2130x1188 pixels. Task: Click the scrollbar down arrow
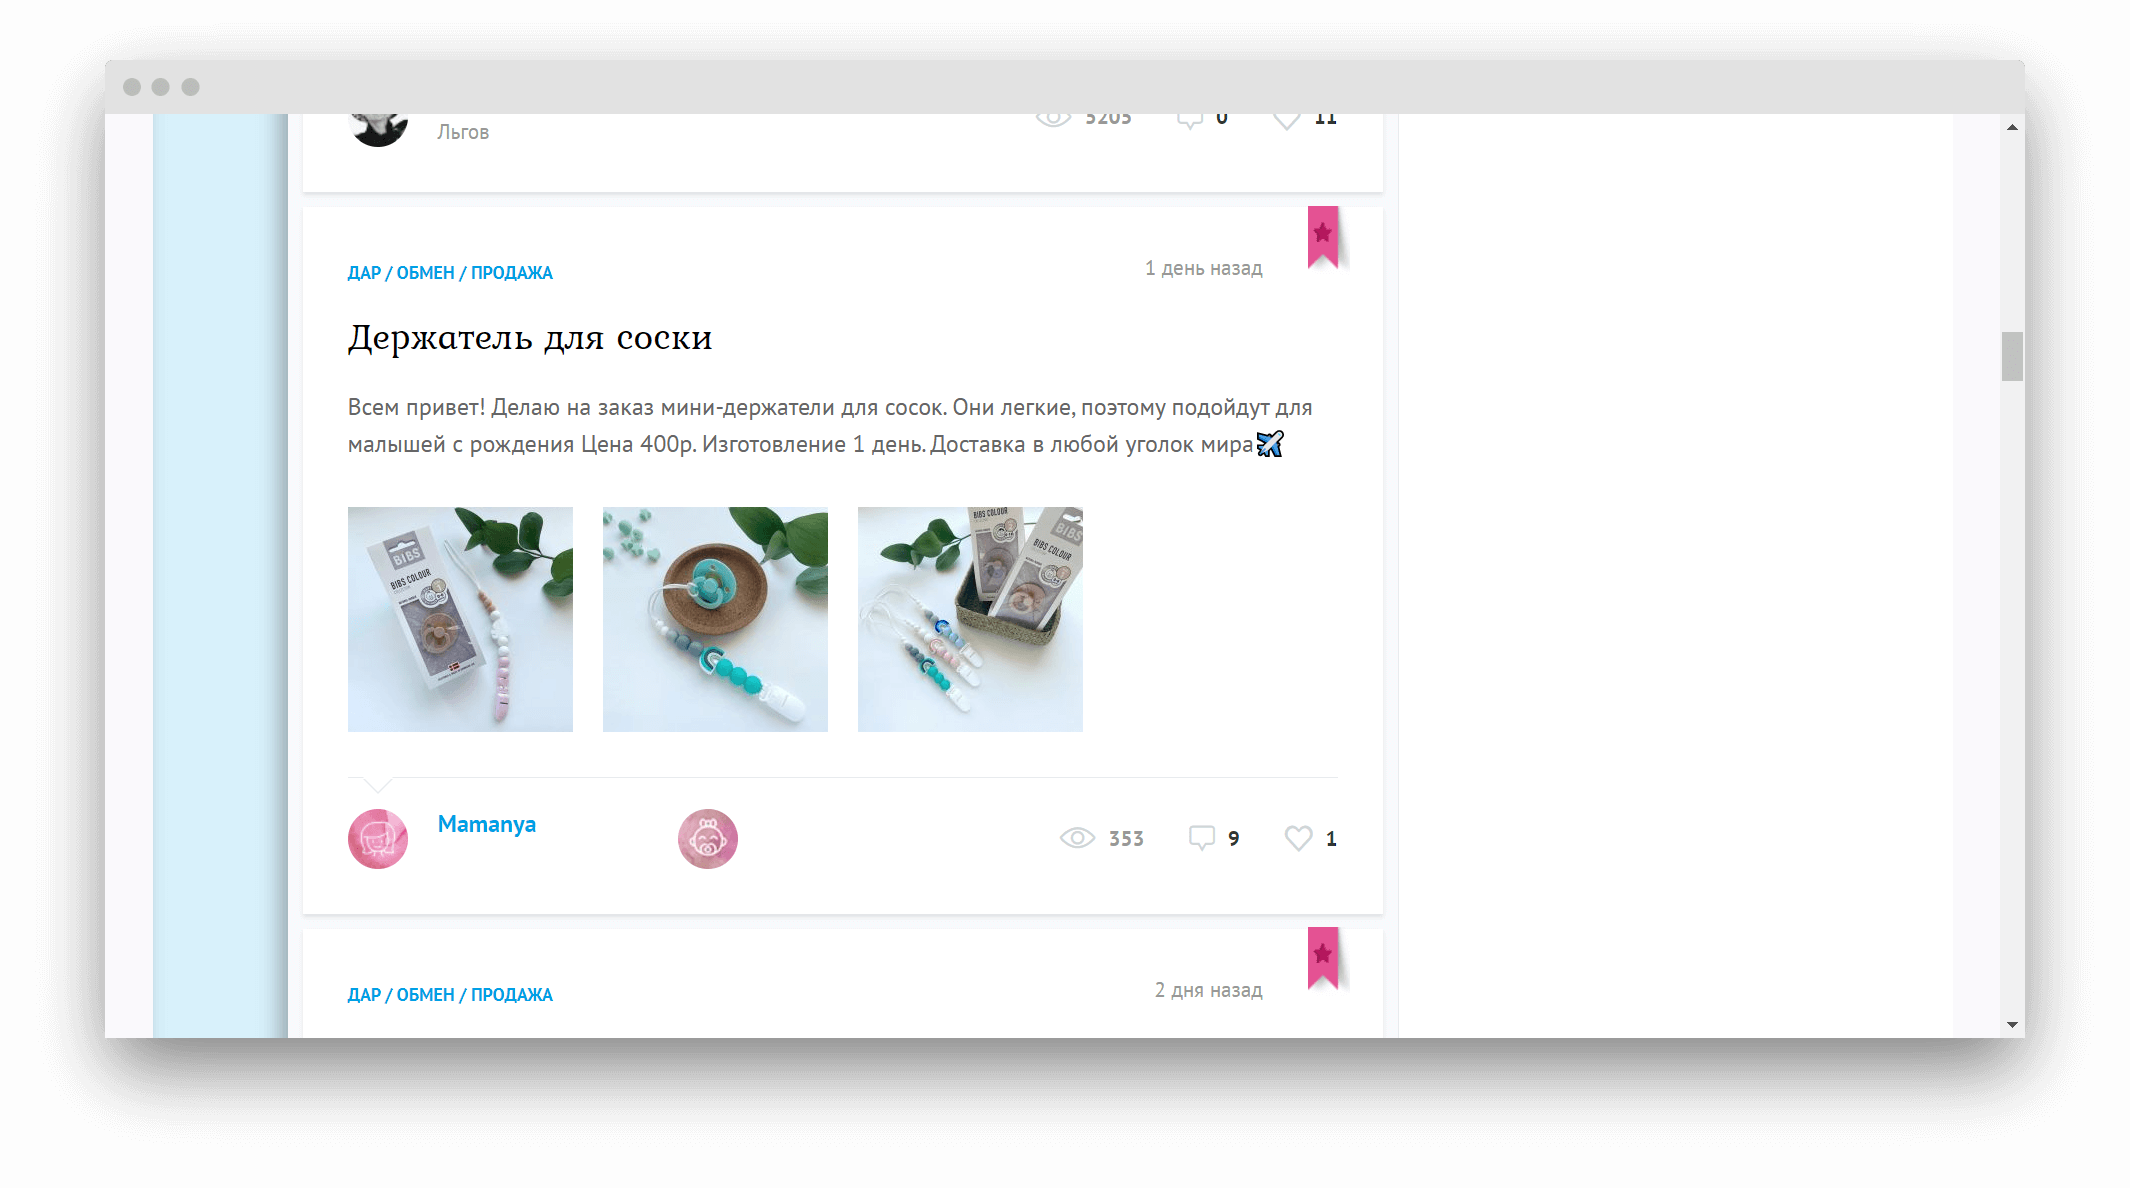point(2012,1025)
